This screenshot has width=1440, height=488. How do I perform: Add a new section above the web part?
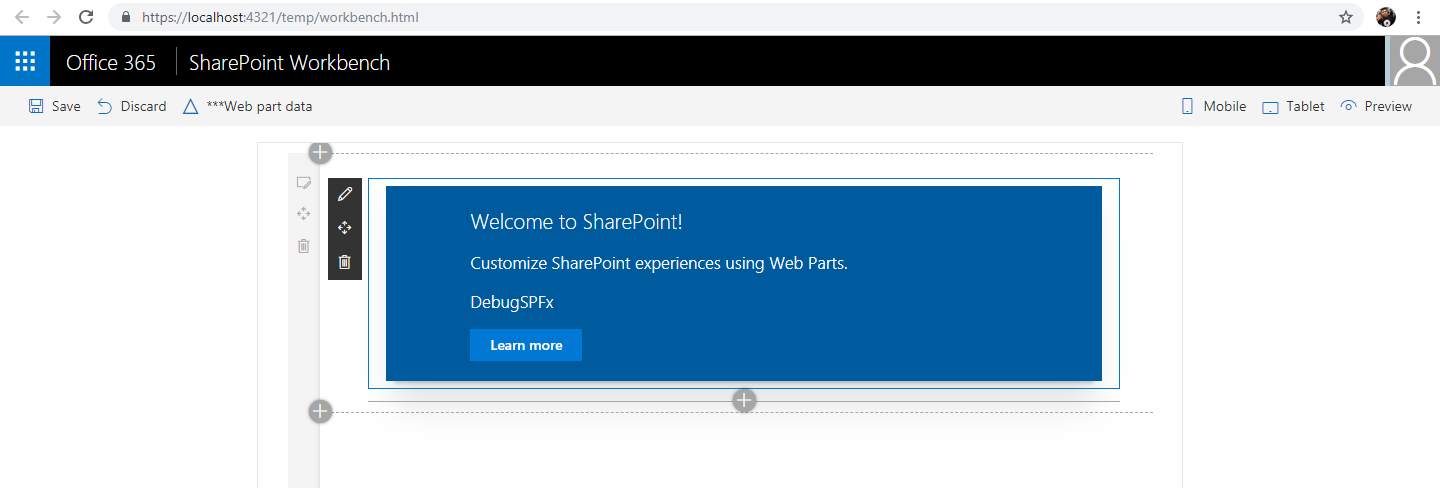tap(320, 153)
